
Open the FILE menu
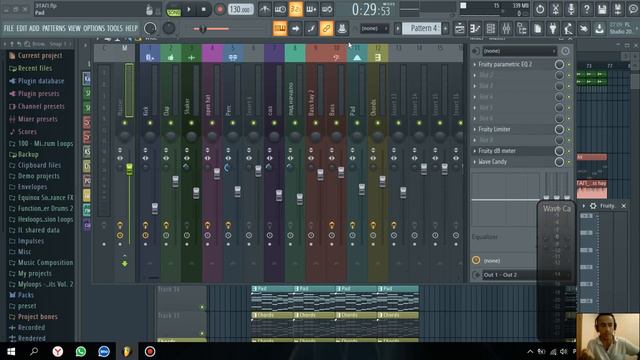9,29
